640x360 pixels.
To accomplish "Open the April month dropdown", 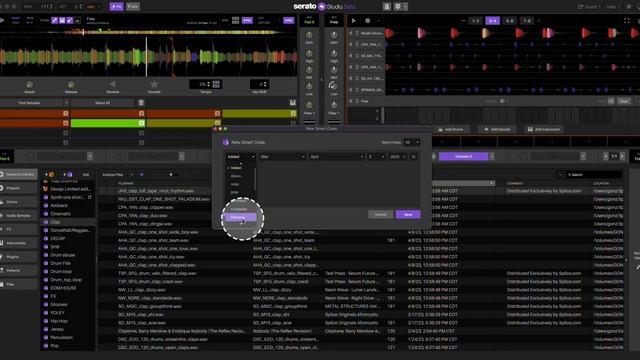I will (337, 157).
